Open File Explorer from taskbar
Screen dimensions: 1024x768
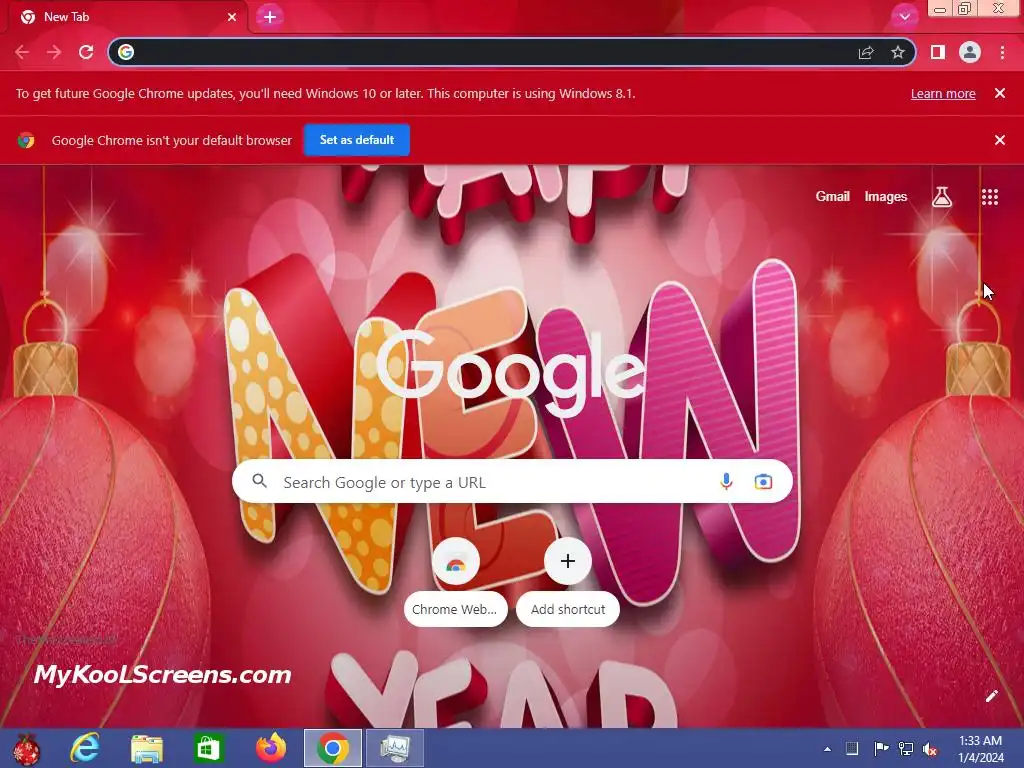[x=147, y=748]
